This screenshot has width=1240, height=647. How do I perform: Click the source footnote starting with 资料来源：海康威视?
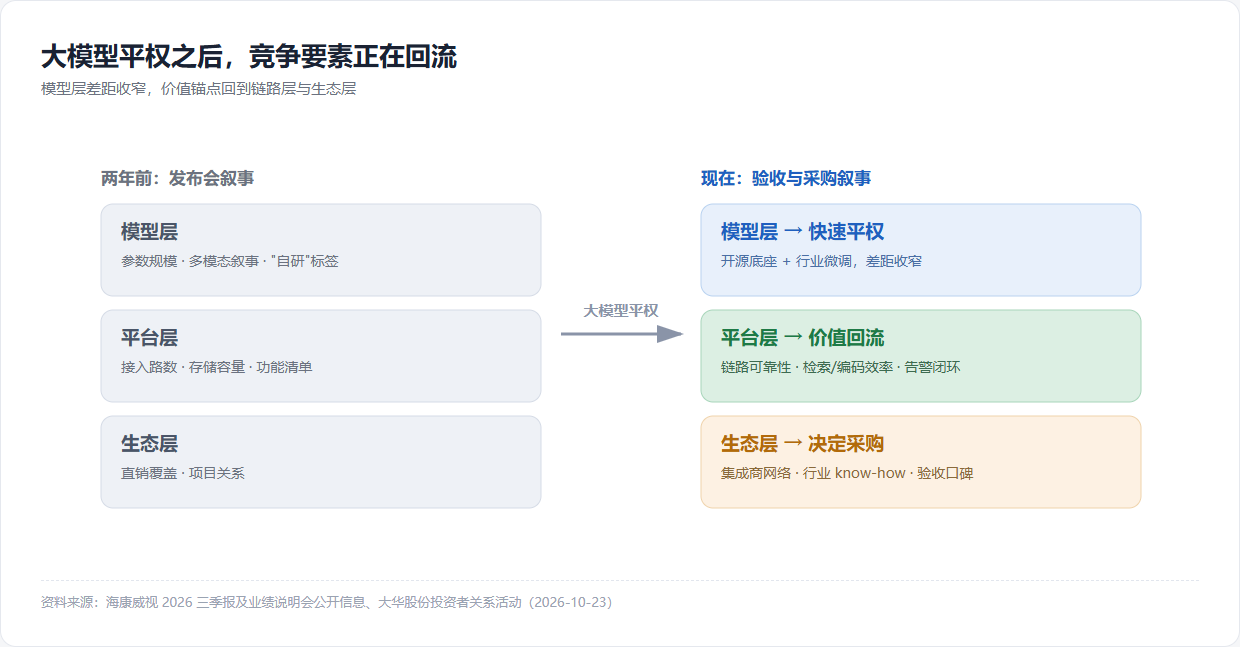326,602
